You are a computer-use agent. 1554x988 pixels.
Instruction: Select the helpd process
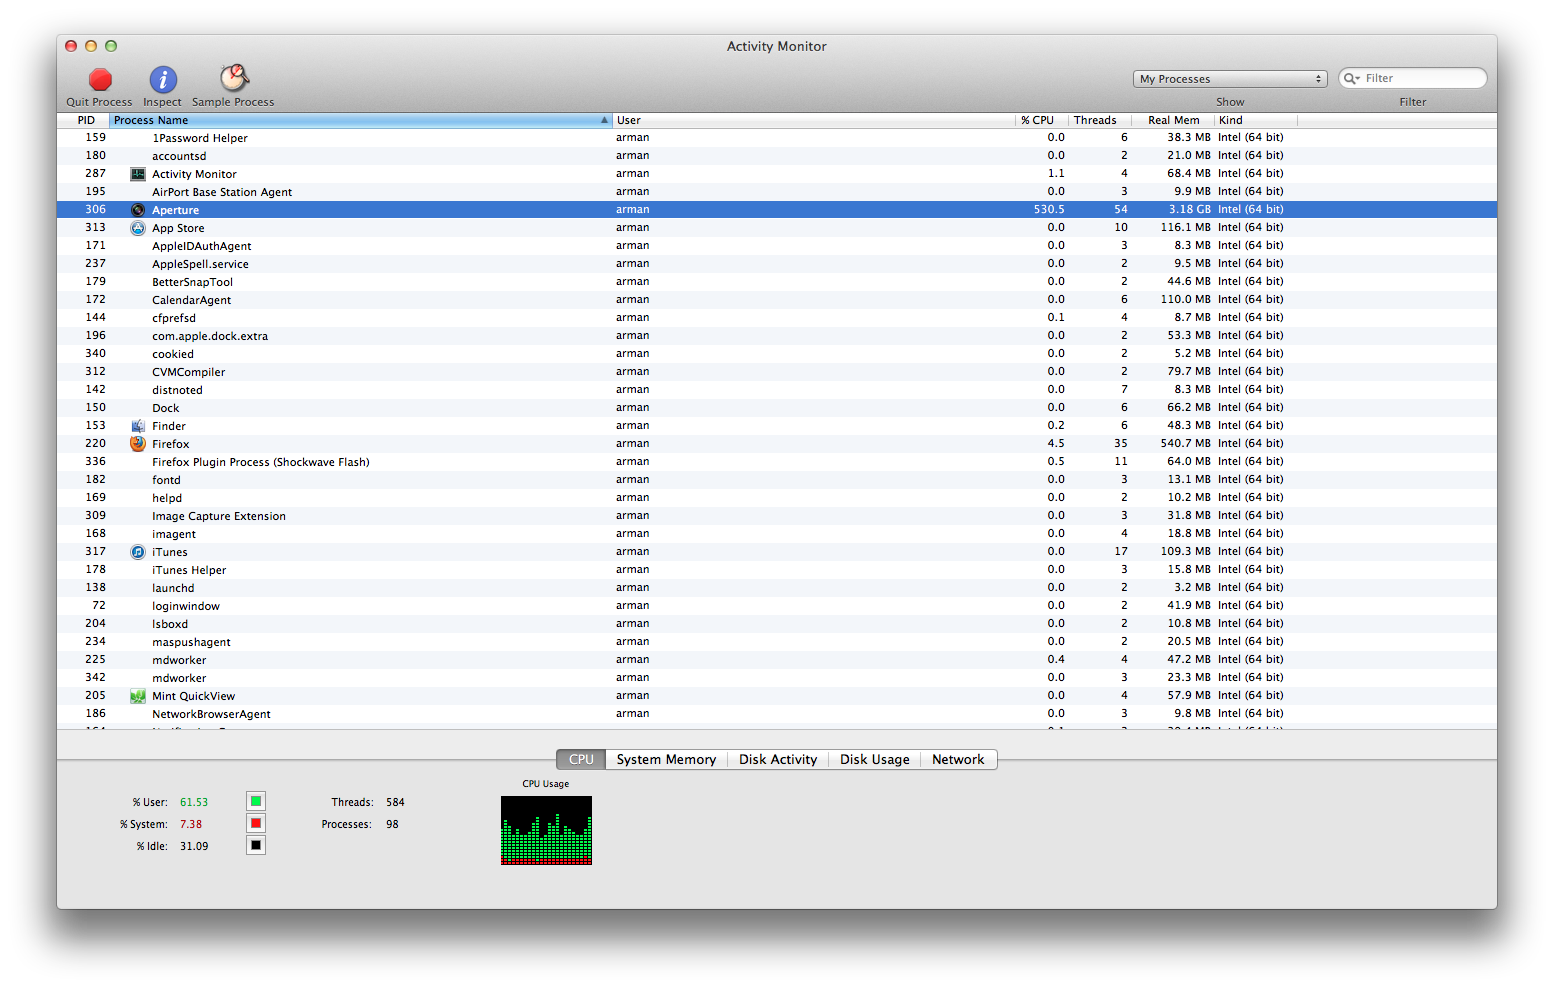pos(777,498)
